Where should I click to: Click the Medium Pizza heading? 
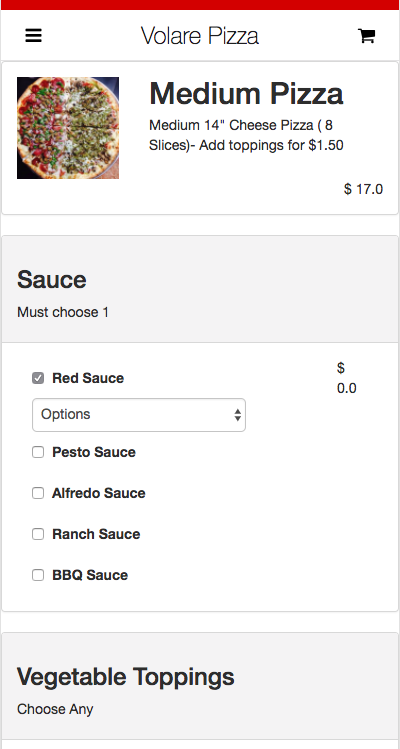[246, 94]
